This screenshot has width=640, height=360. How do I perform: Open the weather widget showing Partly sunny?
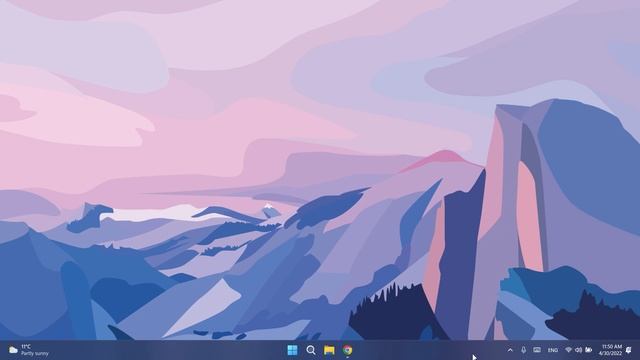pos(29,350)
